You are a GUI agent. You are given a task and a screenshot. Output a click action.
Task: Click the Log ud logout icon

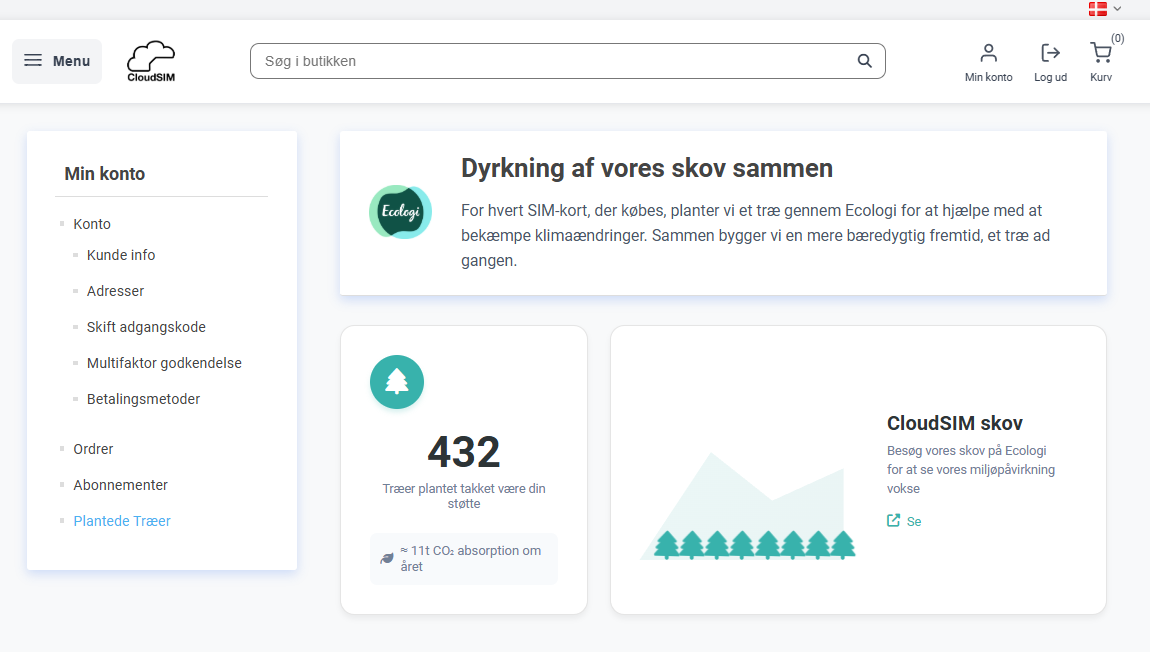click(x=1050, y=53)
